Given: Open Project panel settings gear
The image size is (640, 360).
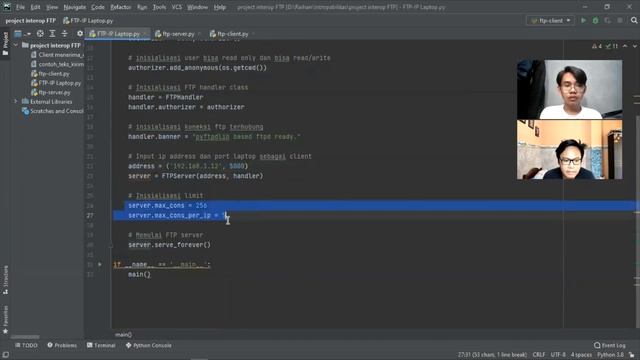Looking at the screenshot, I should [80, 34].
